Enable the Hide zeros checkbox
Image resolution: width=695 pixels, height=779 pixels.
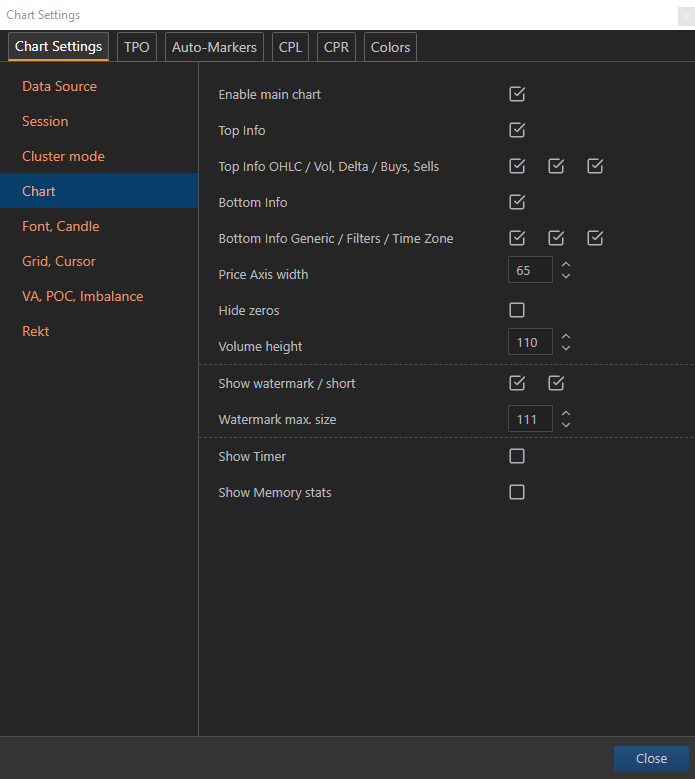[x=517, y=310]
